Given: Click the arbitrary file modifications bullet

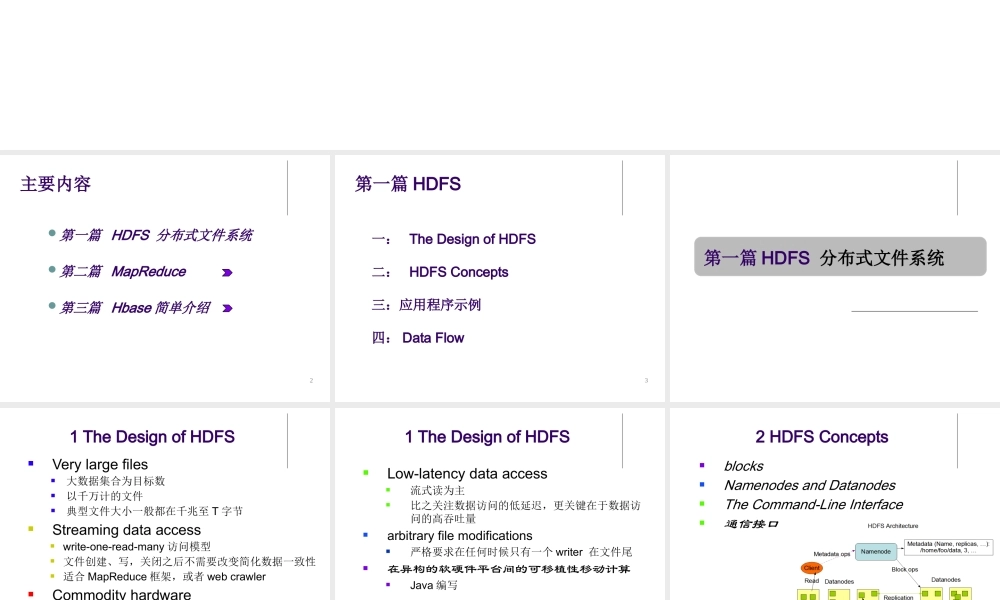Looking at the screenshot, I should pos(459,536).
